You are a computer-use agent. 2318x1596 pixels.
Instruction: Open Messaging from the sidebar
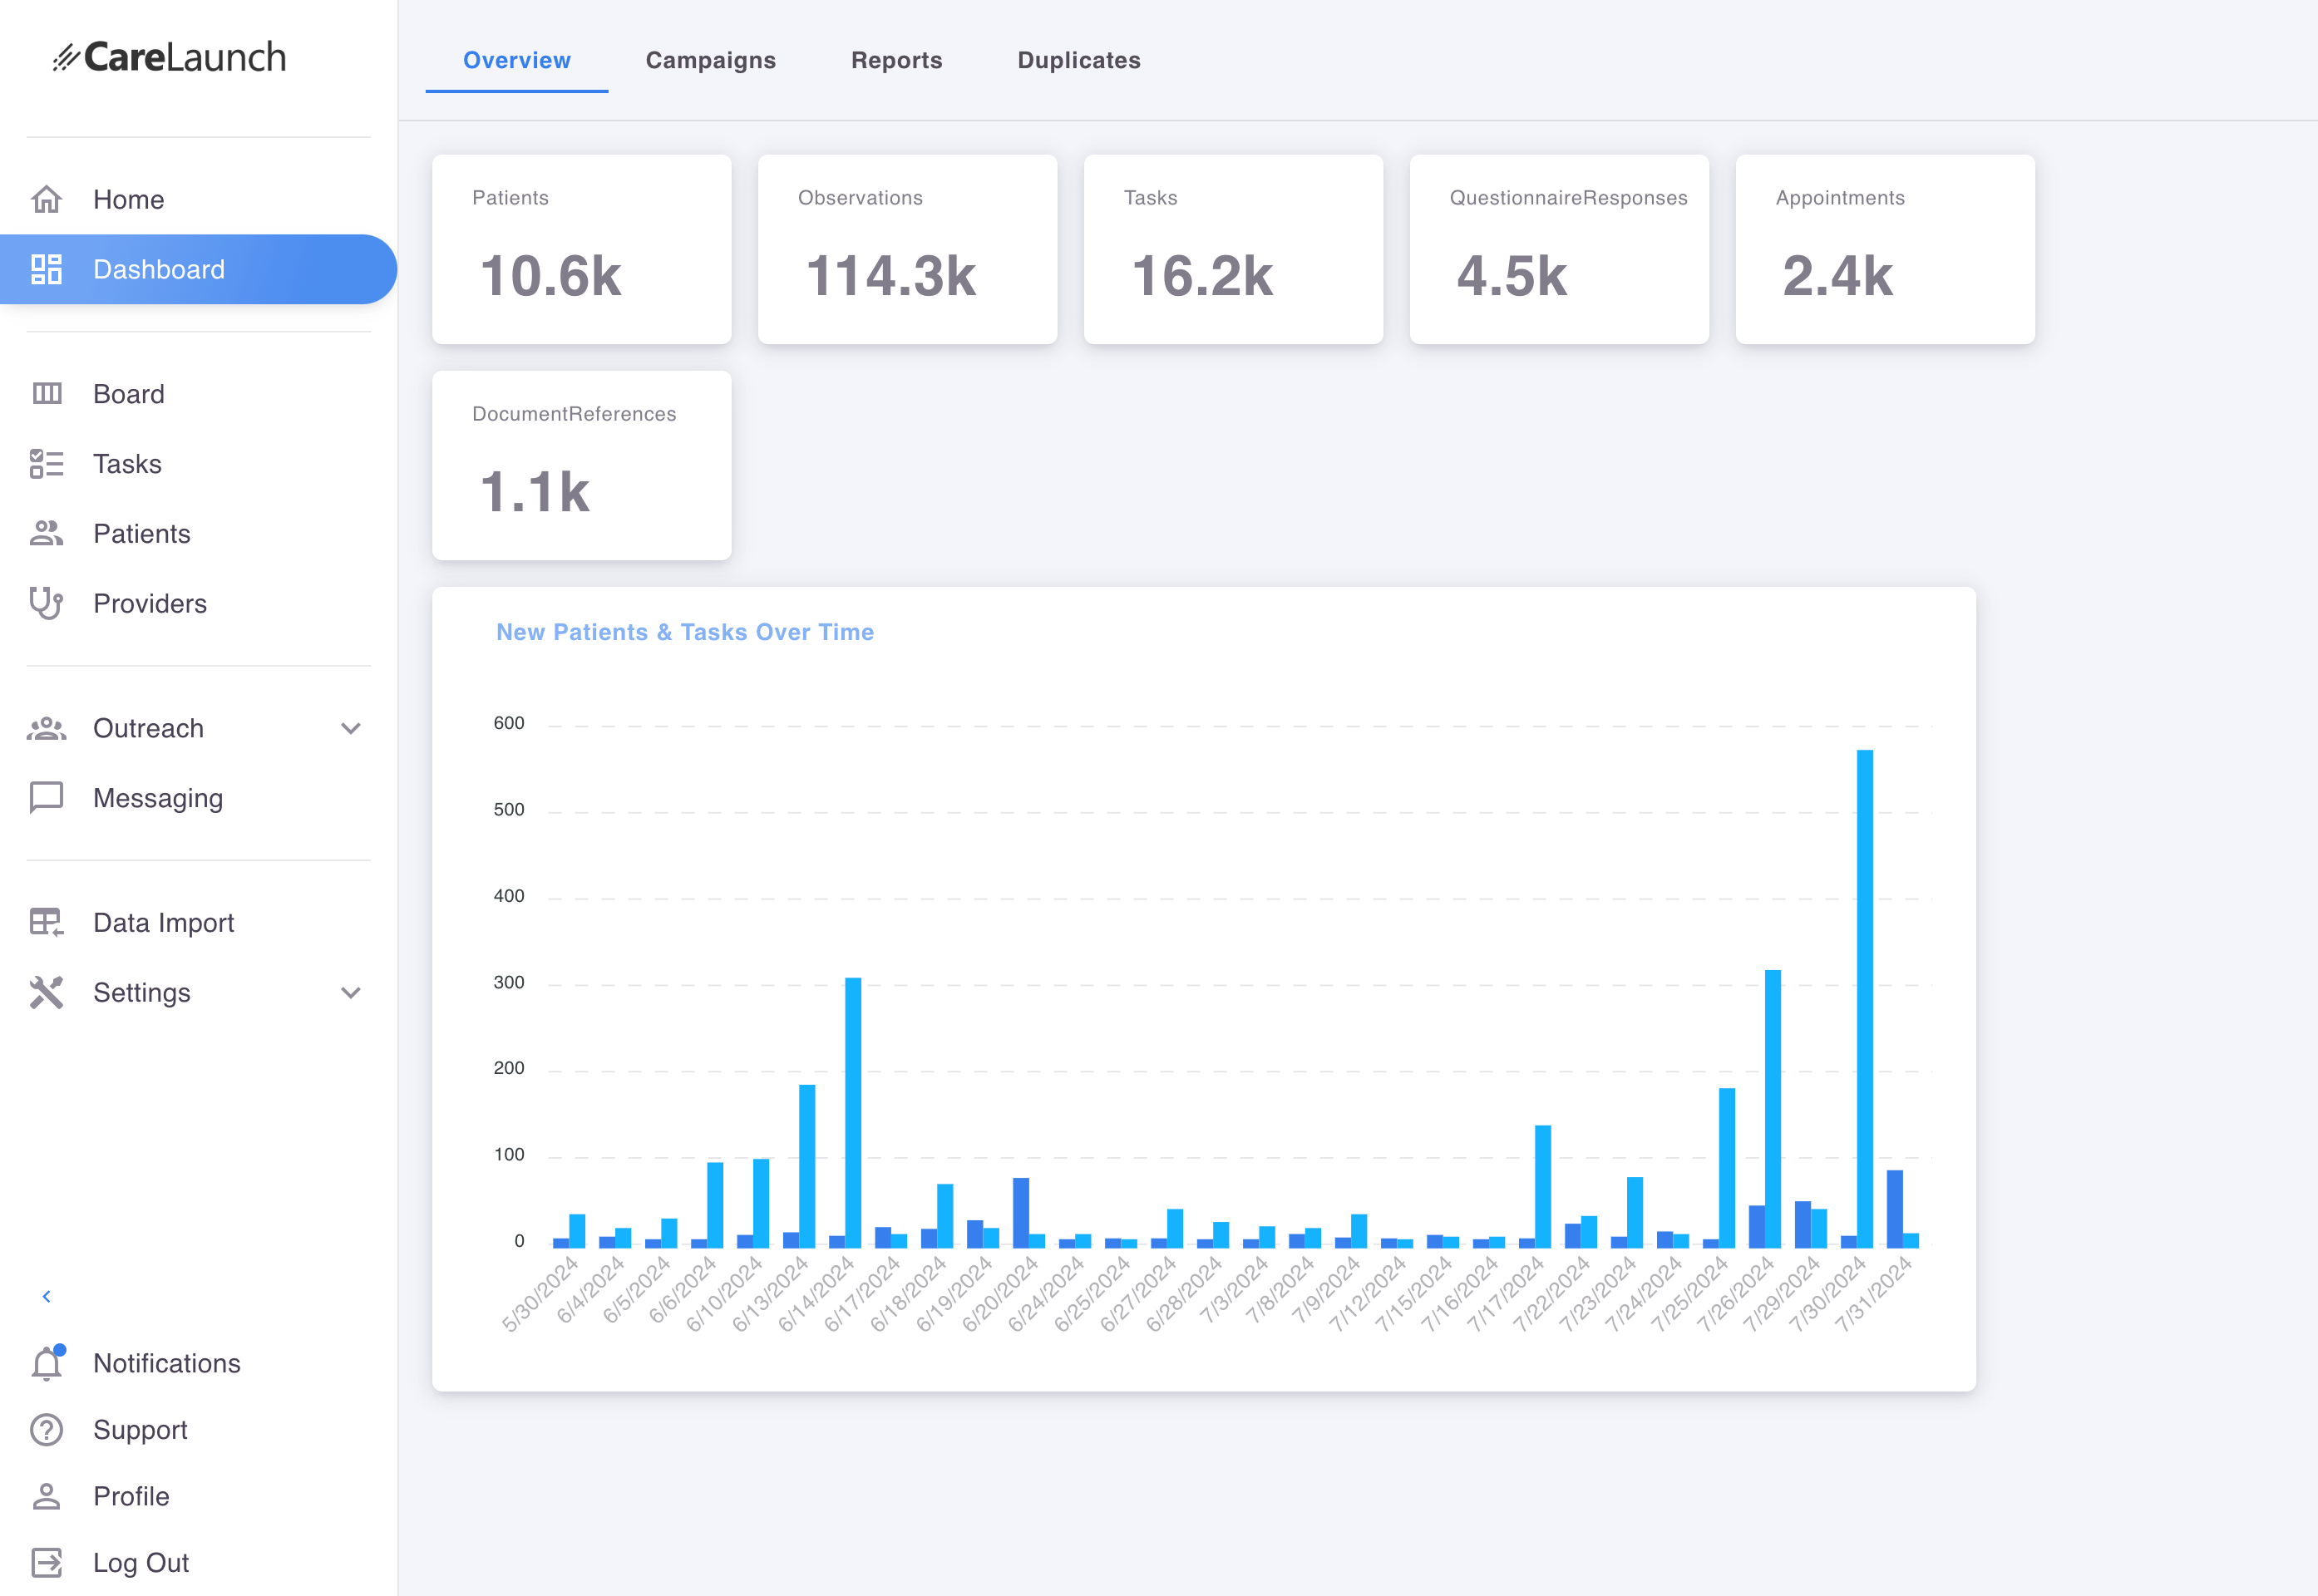(198, 798)
